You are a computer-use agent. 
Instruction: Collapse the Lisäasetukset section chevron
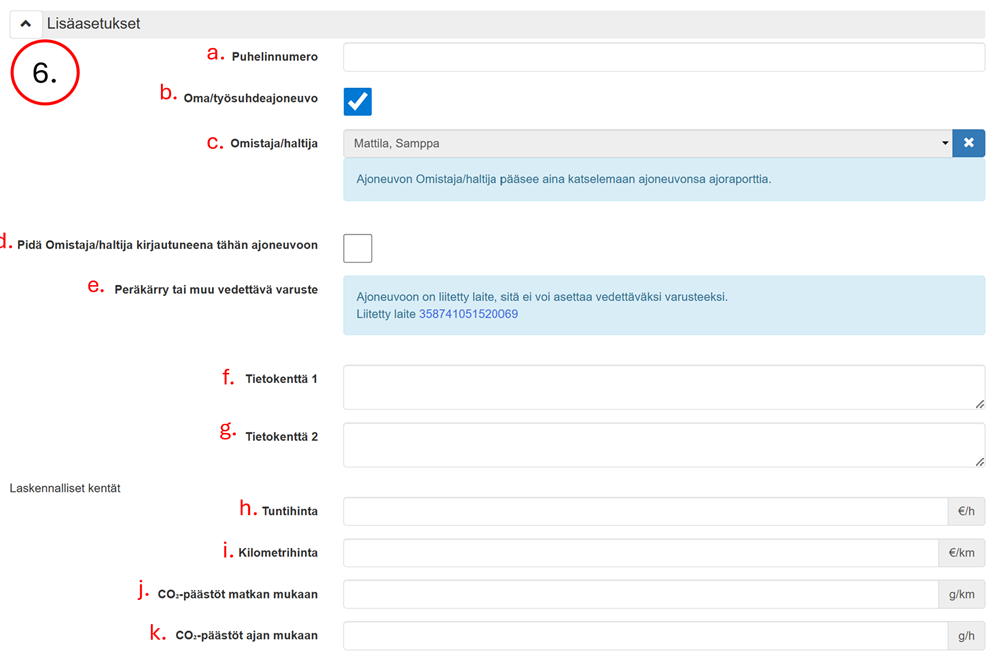26,24
